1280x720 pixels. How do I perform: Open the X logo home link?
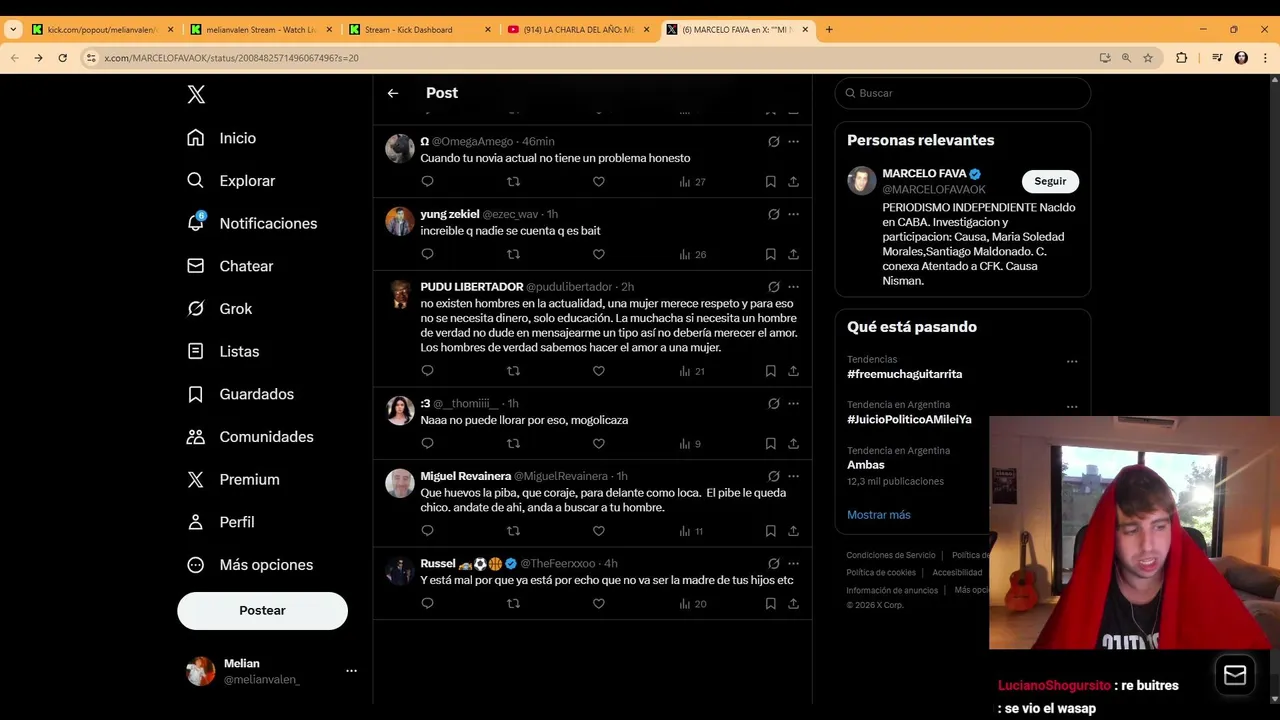196,94
